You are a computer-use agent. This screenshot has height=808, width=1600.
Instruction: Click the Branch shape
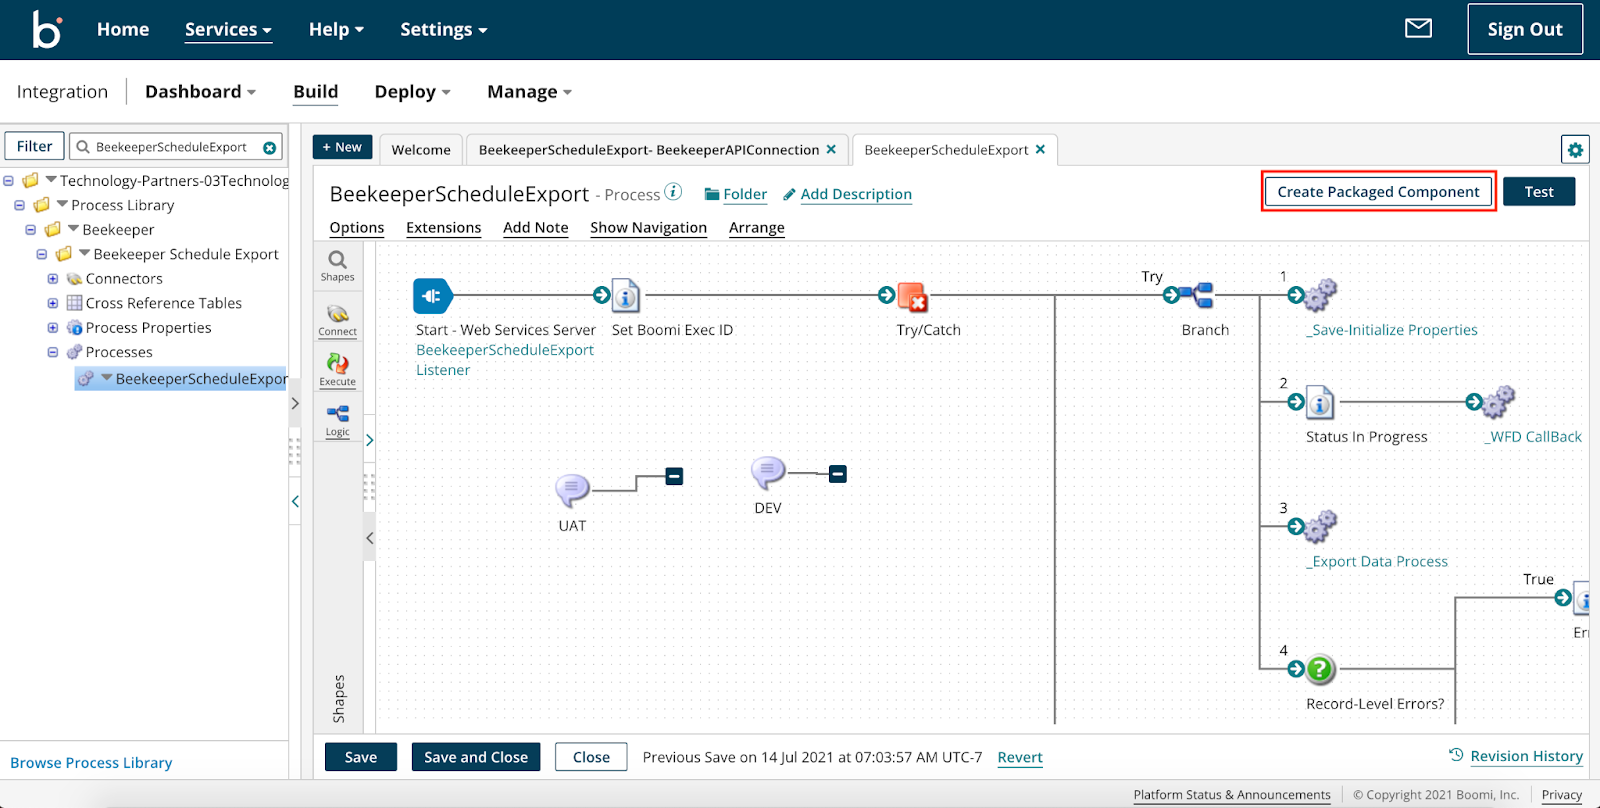1196,295
